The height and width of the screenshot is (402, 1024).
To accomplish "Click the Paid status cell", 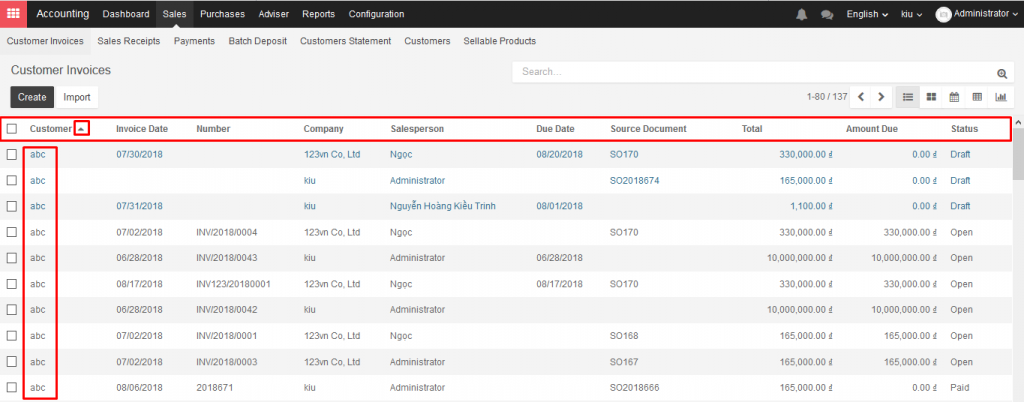I will coord(961,388).
